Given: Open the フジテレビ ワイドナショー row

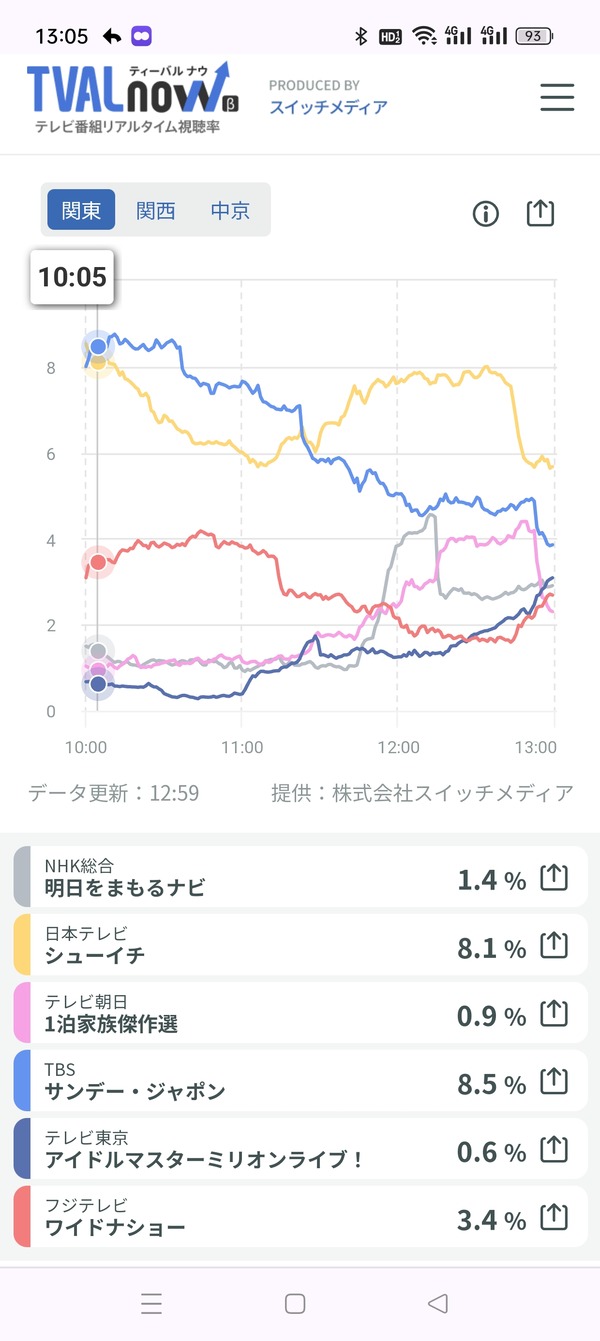Looking at the screenshot, I should point(300,1217).
